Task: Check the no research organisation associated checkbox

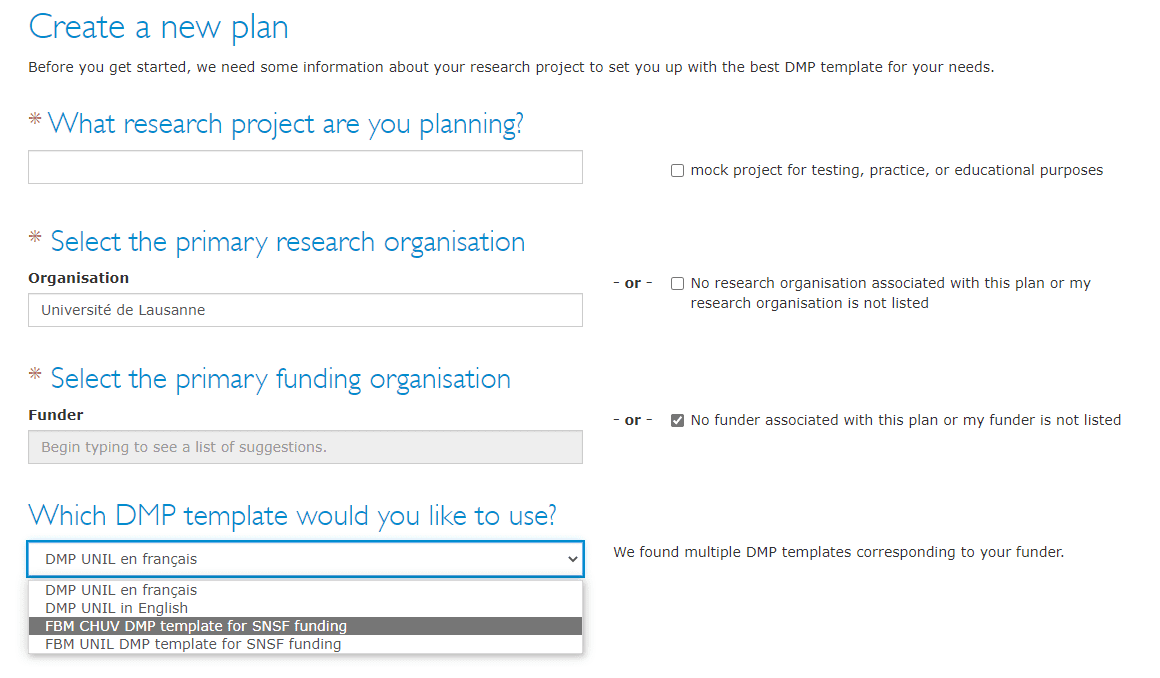Action: [677, 283]
